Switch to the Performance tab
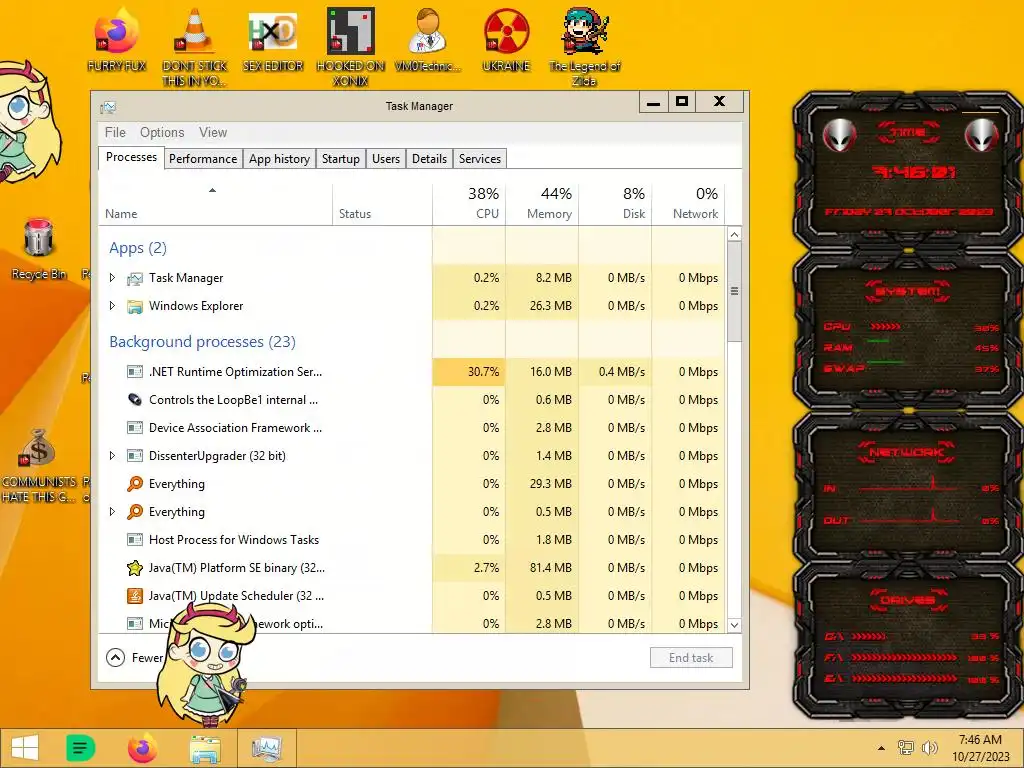1024x768 pixels. pos(203,159)
